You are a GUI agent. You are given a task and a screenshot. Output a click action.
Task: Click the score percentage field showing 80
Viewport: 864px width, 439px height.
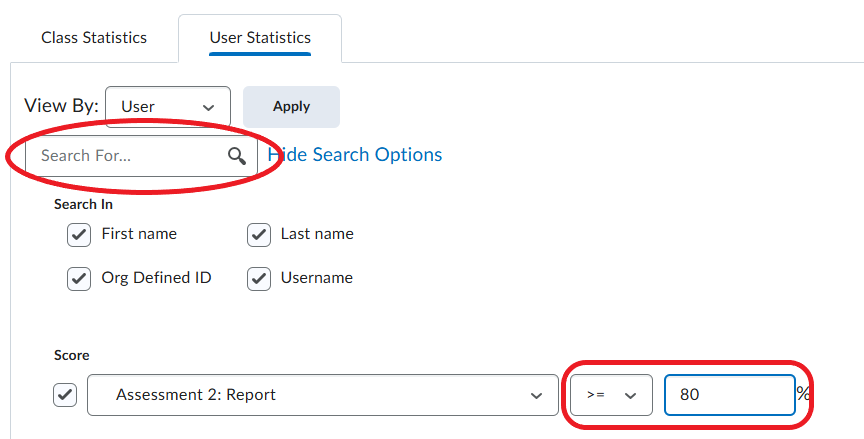(728, 395)
